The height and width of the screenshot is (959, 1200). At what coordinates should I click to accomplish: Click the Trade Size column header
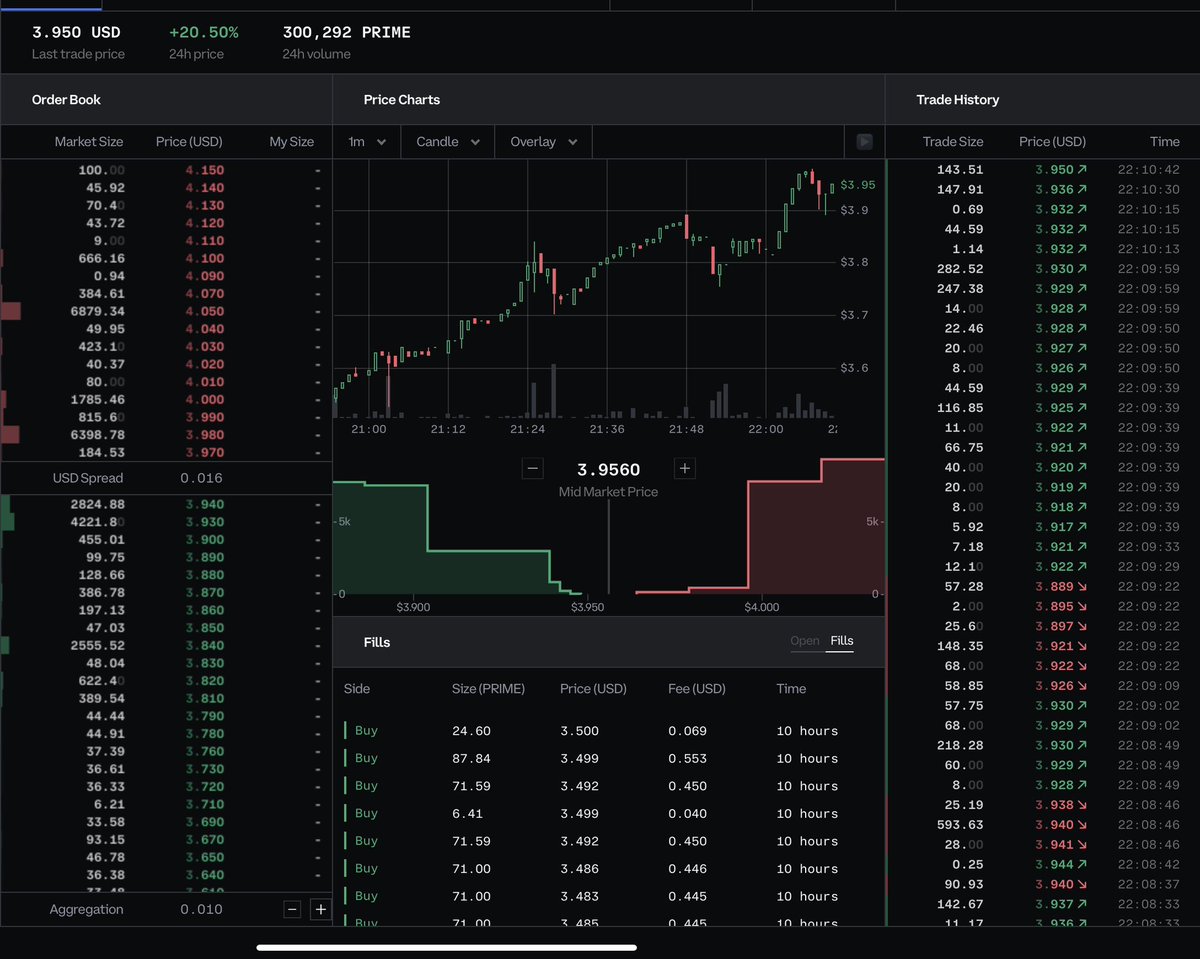953,142
